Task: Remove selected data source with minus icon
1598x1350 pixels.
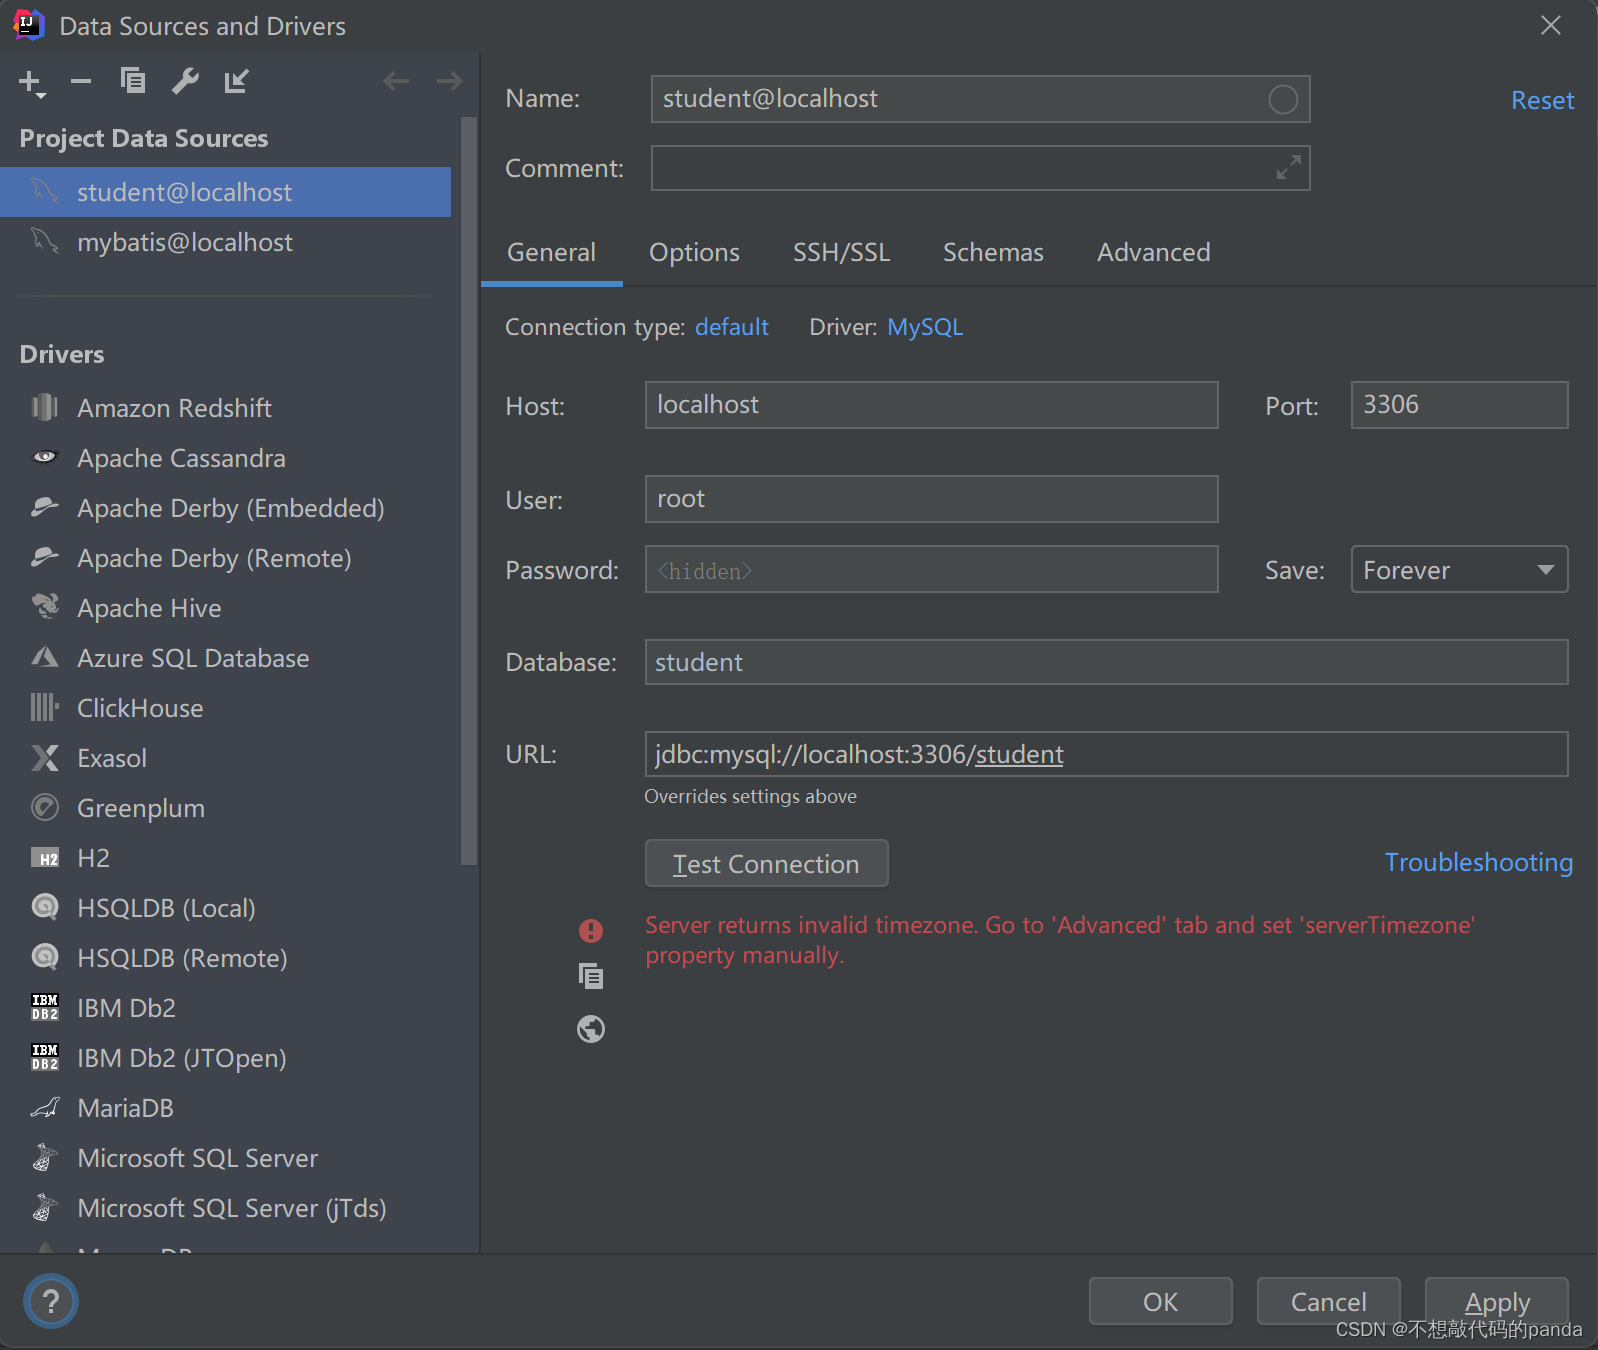Action: (x=81, y=81)
